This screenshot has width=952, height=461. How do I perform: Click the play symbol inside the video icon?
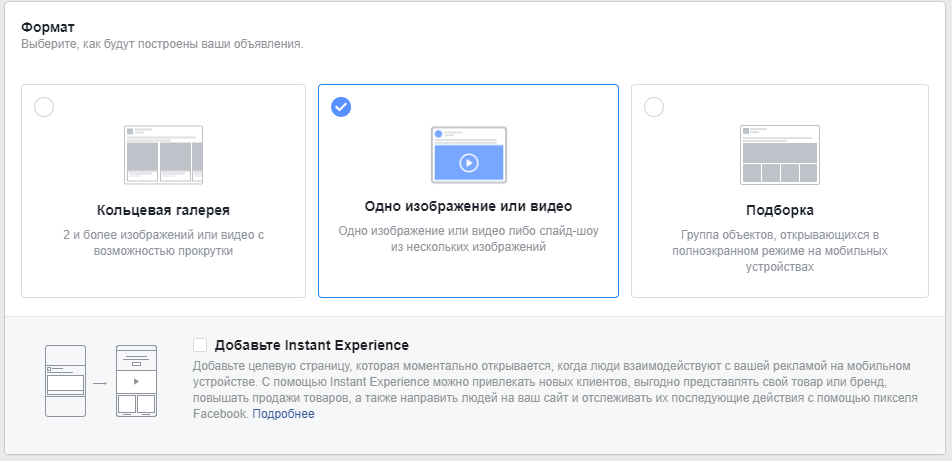pyautogui.click(x=469, y=163)
